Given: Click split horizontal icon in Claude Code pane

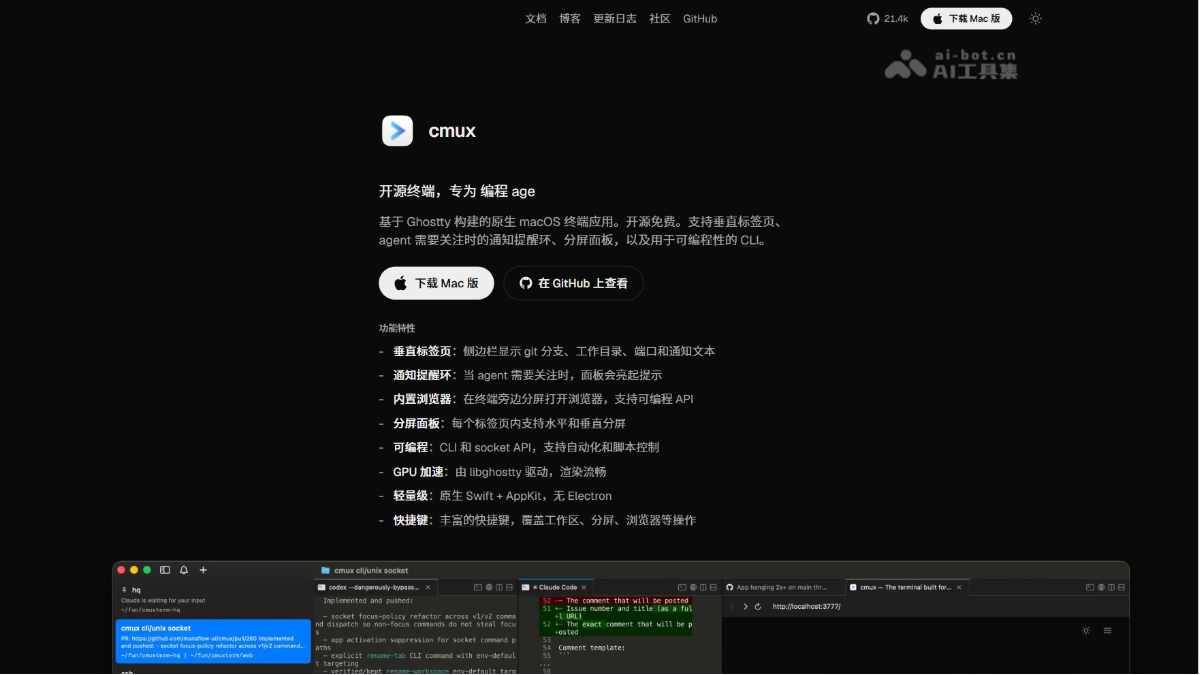Looking at the screenshot, I should [x=713, y=587].
